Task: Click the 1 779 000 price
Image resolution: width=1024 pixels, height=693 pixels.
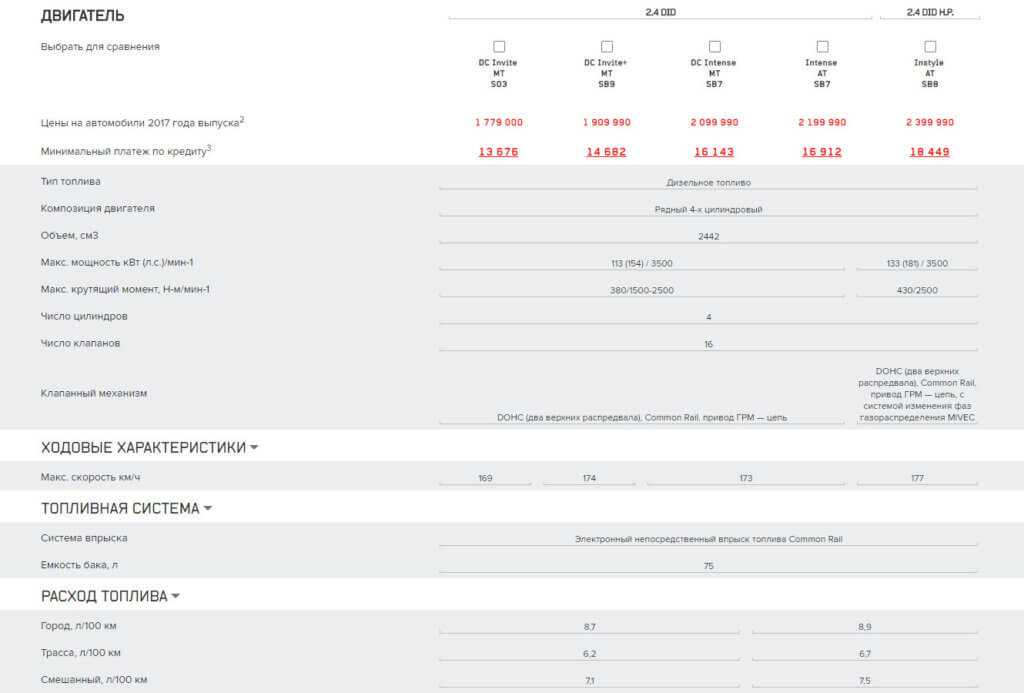Action: tap(498, 122)
